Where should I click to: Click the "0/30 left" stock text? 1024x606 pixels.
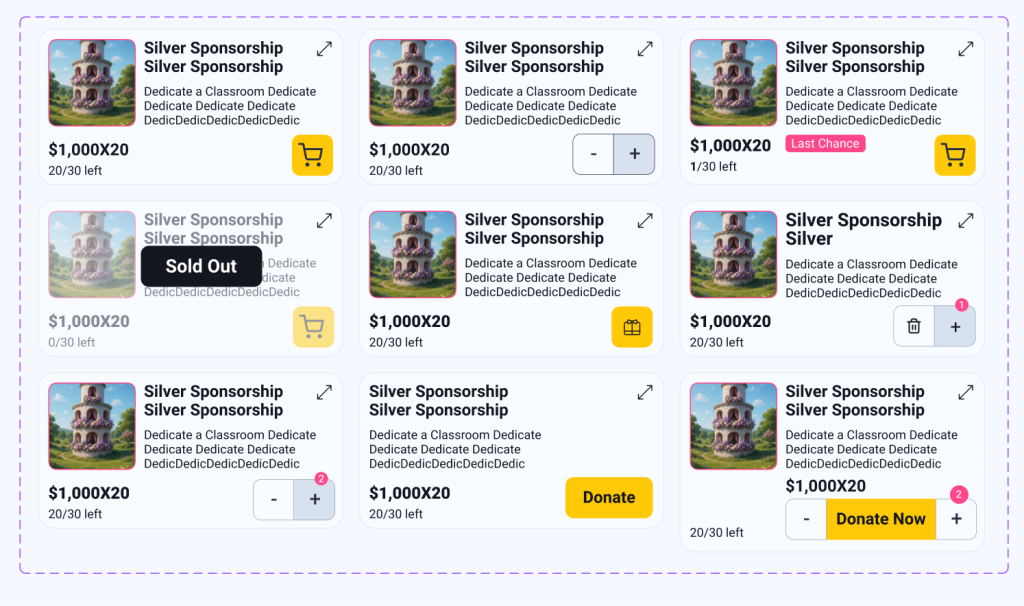tap(72, 342)
